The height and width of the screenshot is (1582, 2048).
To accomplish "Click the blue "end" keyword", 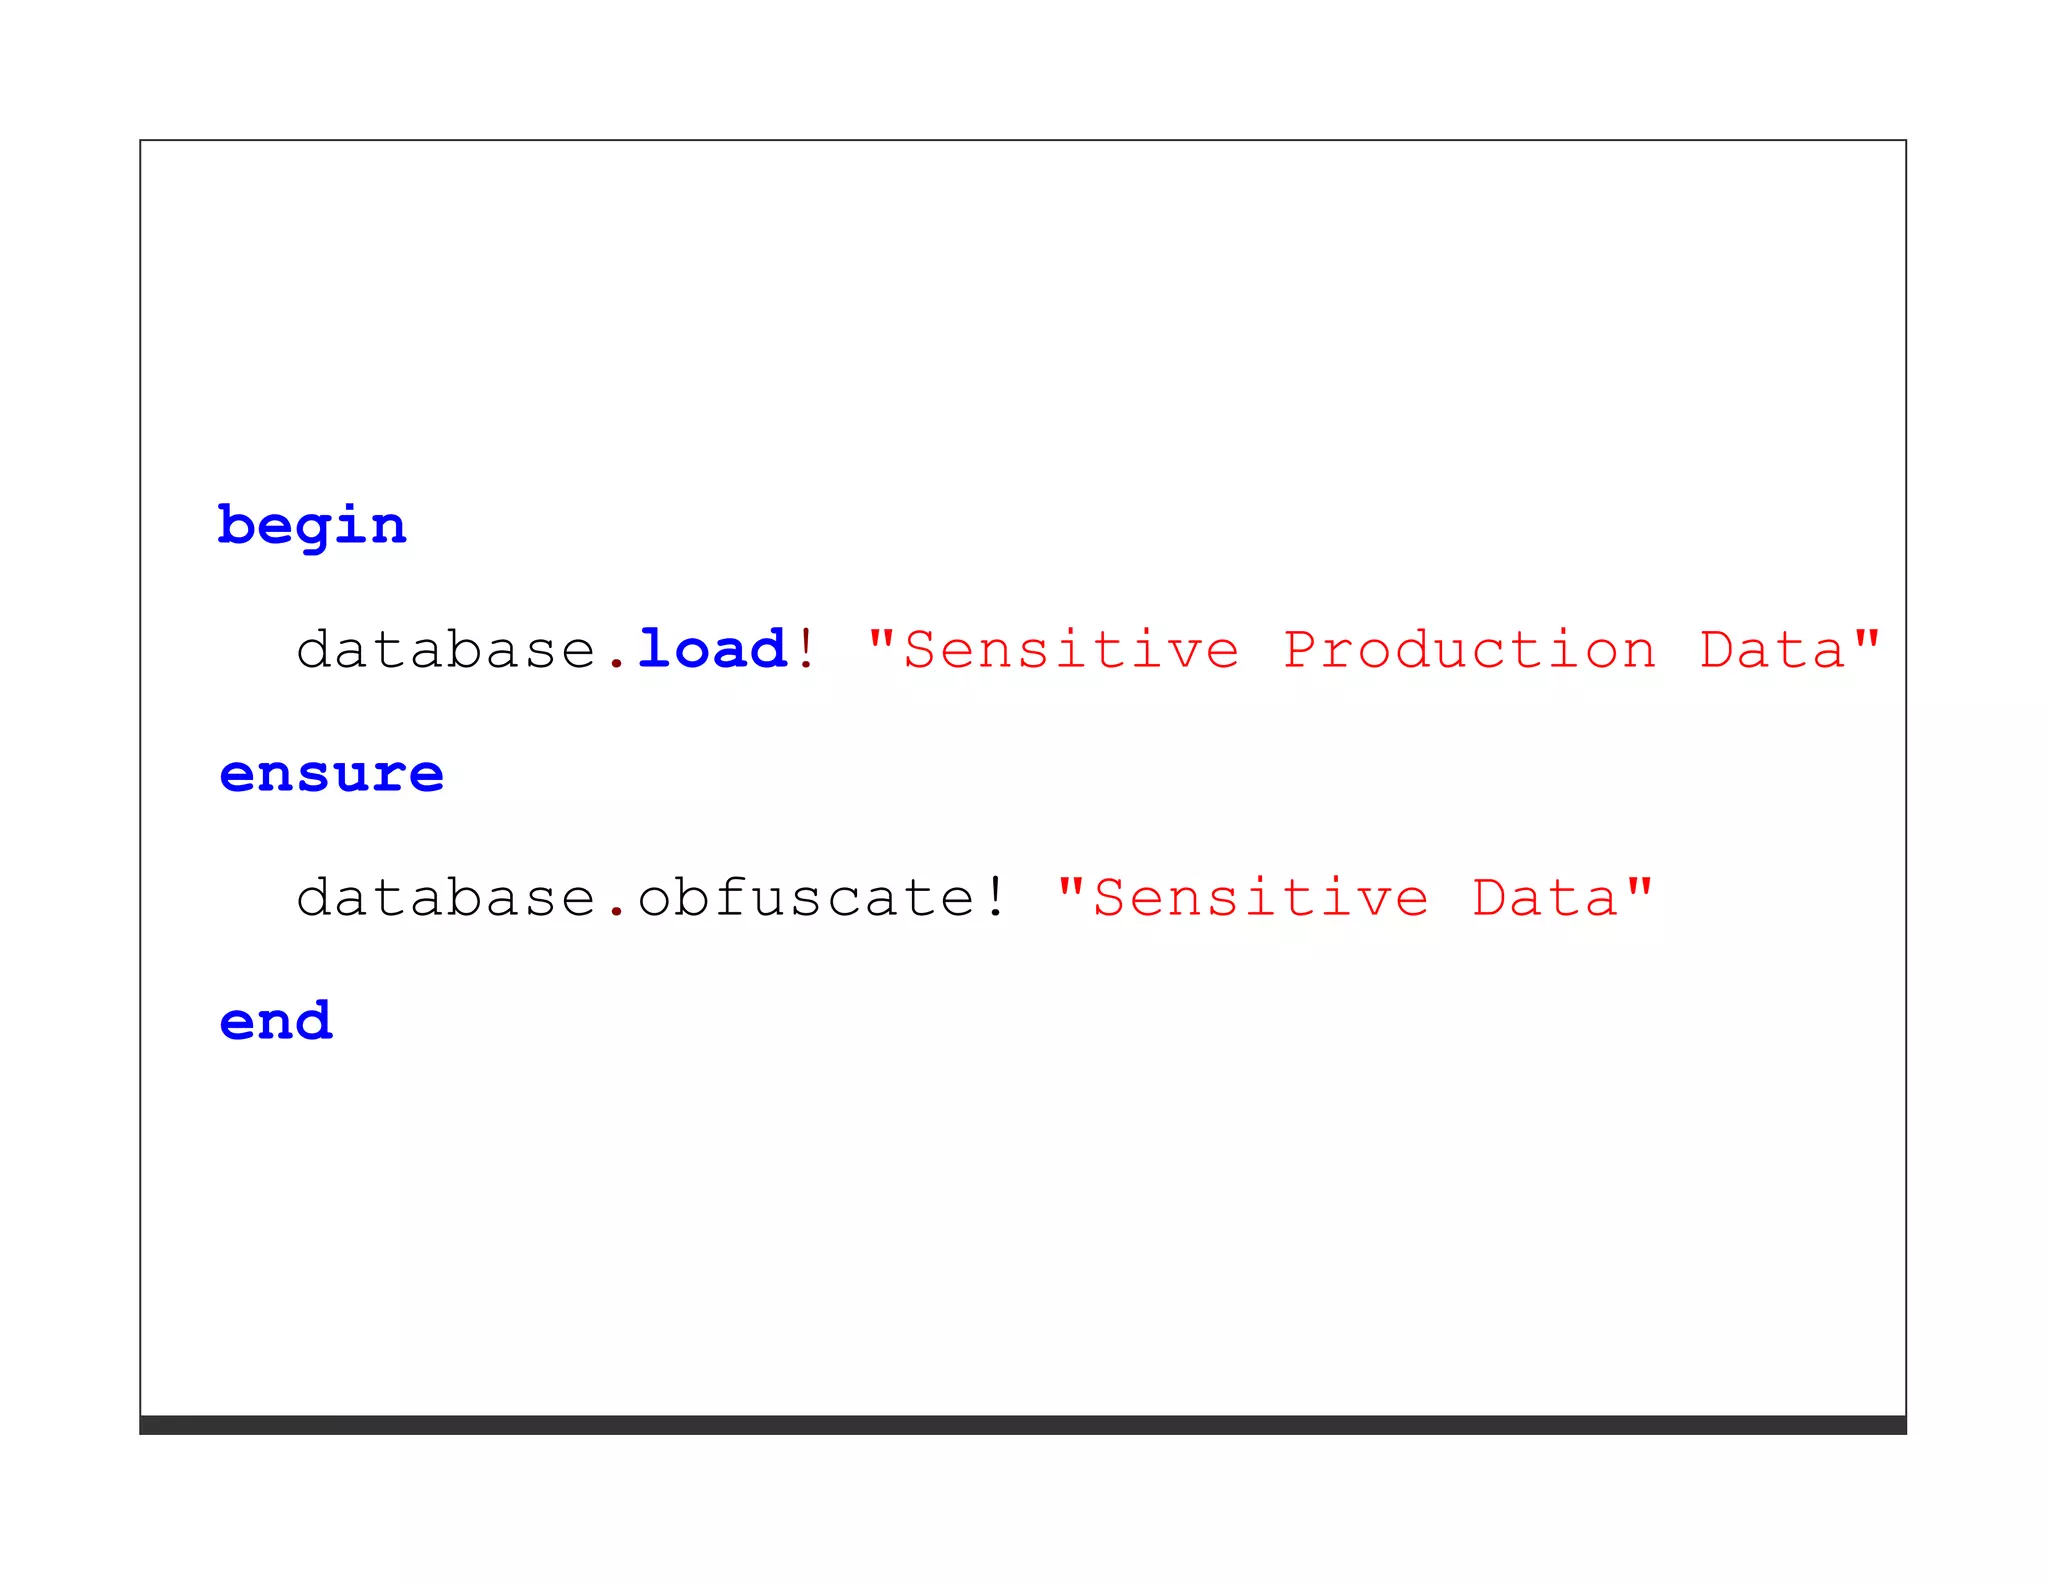I will (276, 1021).
